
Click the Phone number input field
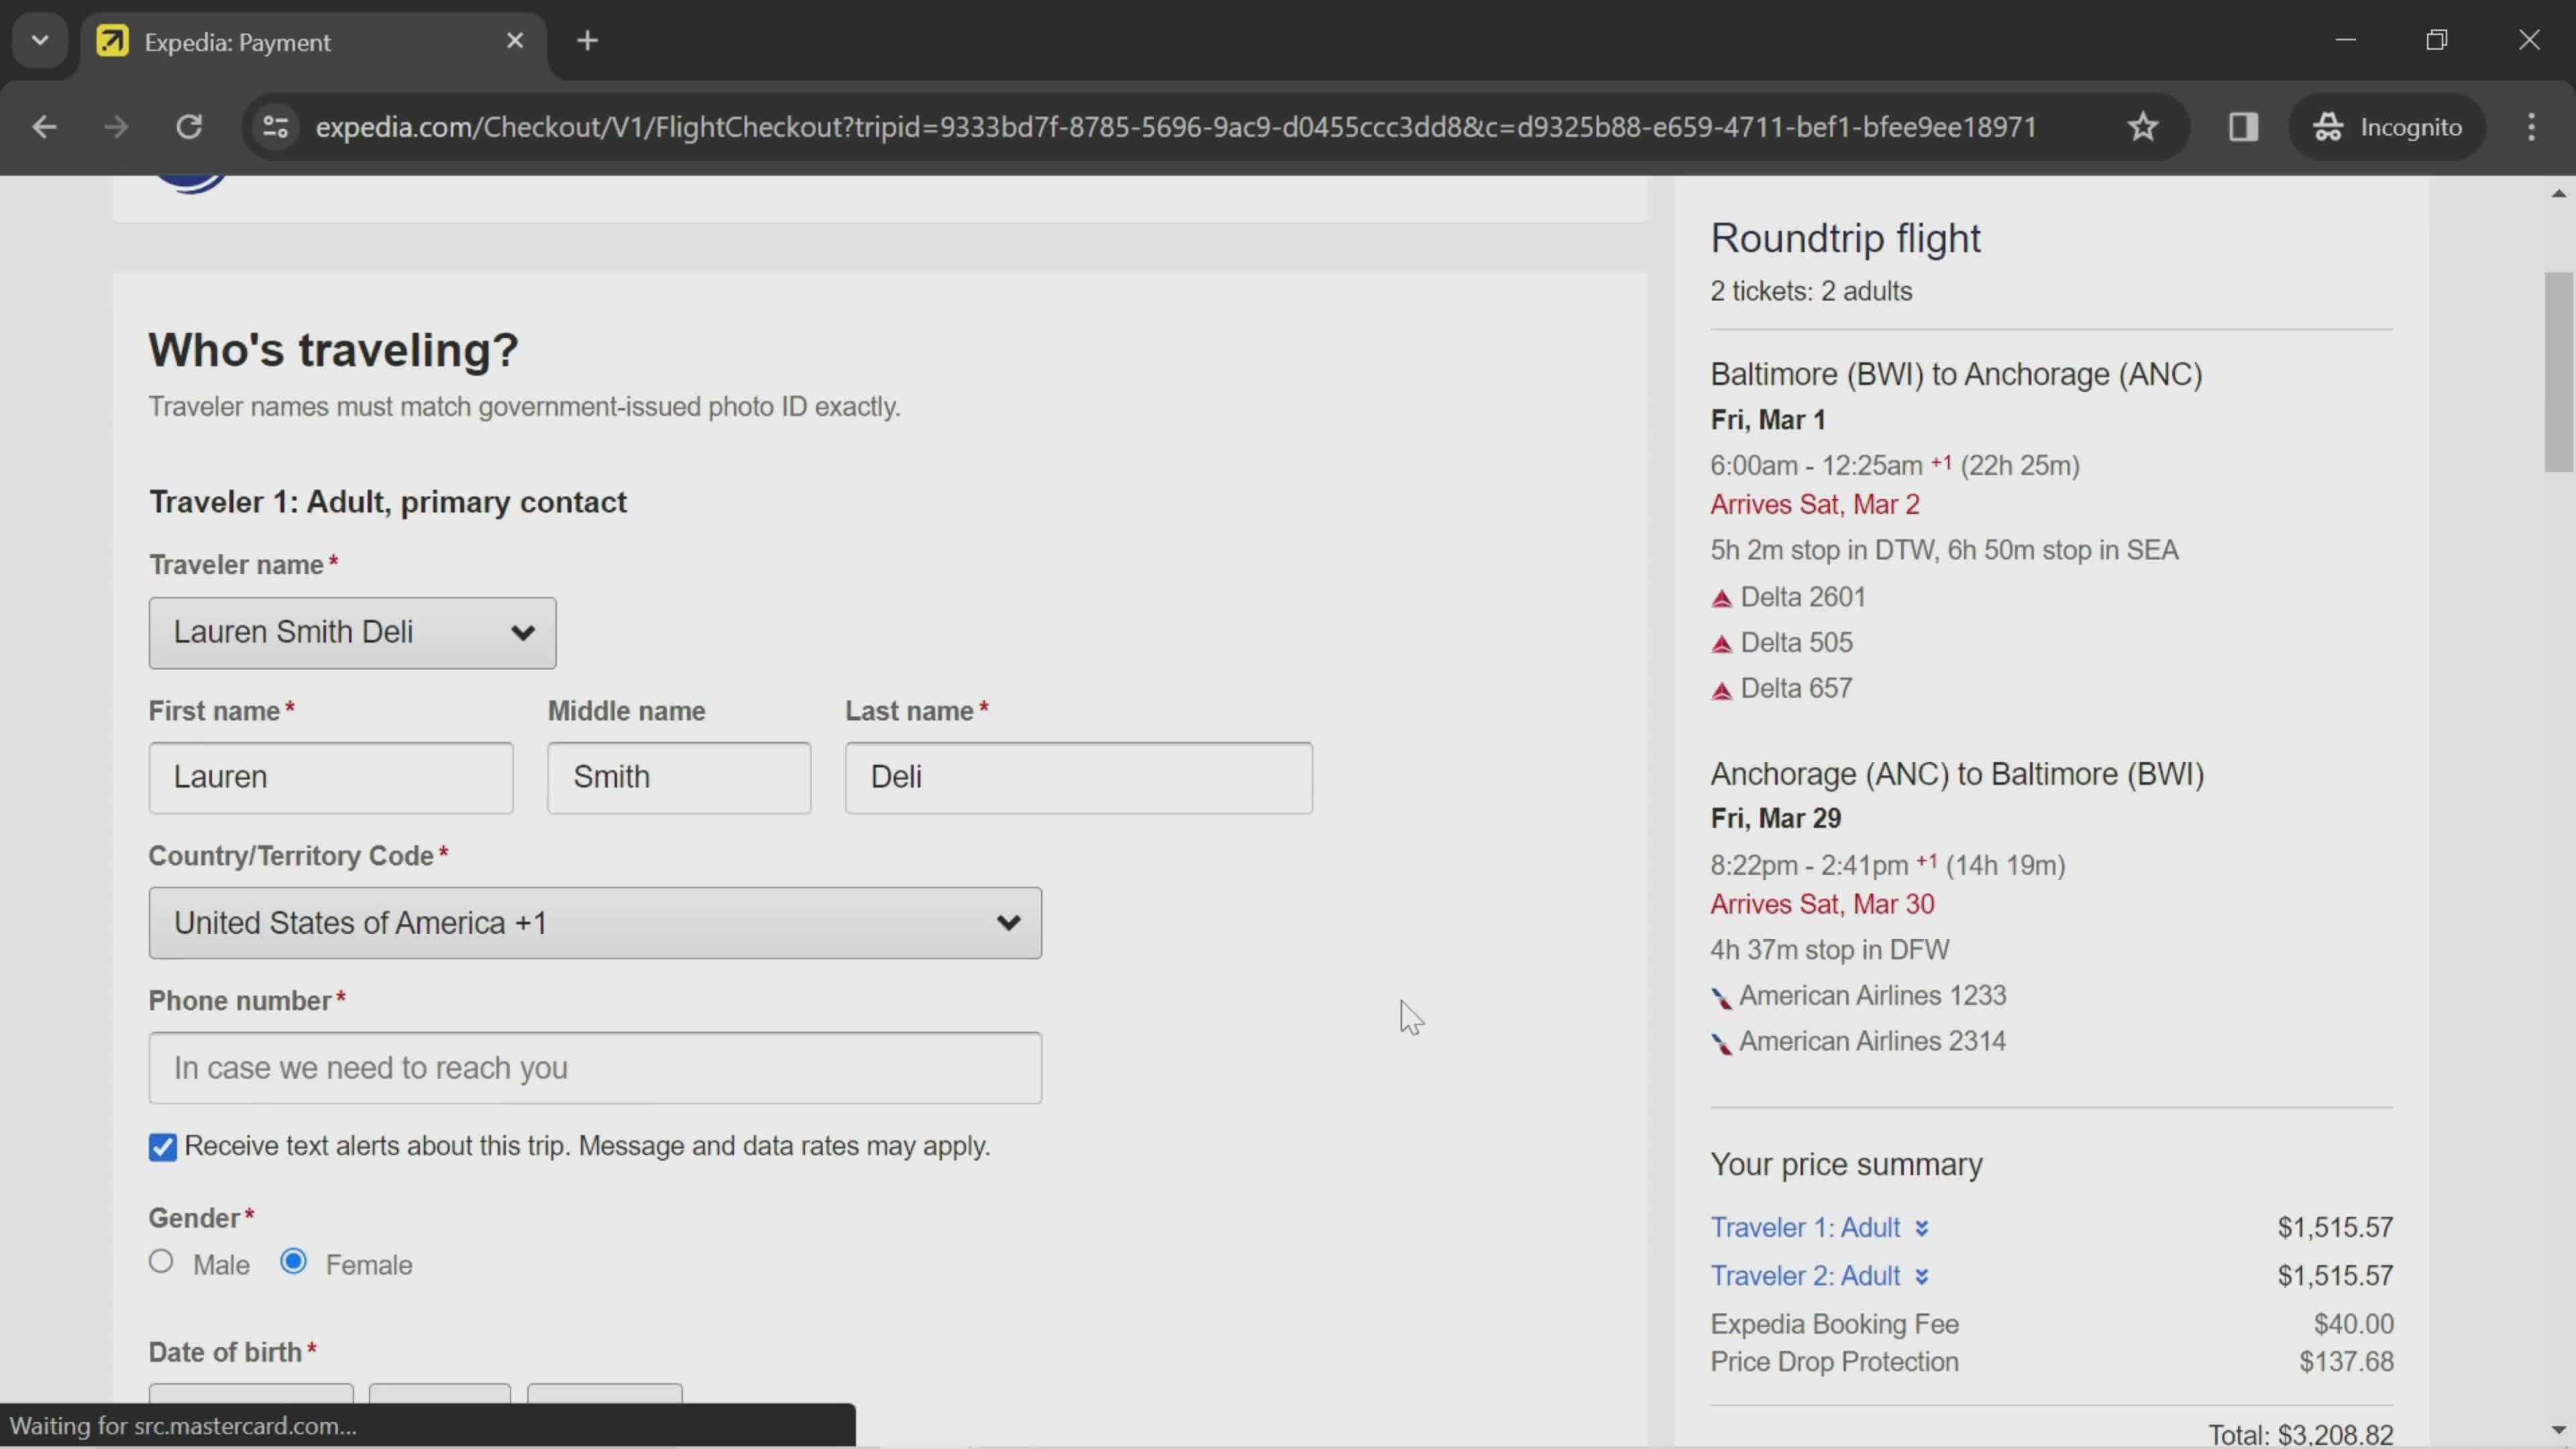tap(595, 1068)
